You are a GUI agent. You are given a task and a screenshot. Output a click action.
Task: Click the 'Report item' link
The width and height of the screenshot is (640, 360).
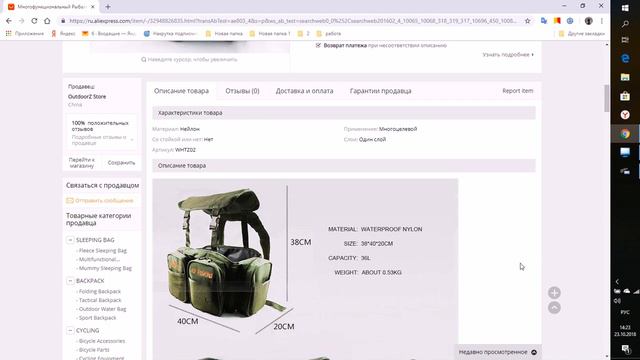(x=518, y=91)
